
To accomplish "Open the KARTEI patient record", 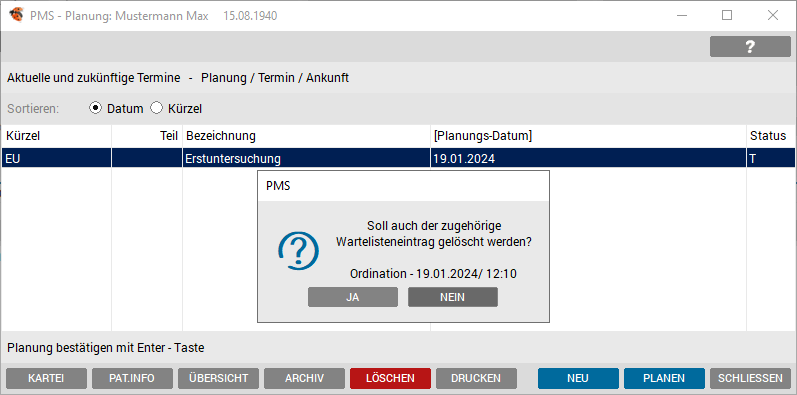I will pyautogui.click(x=46, y=378).
